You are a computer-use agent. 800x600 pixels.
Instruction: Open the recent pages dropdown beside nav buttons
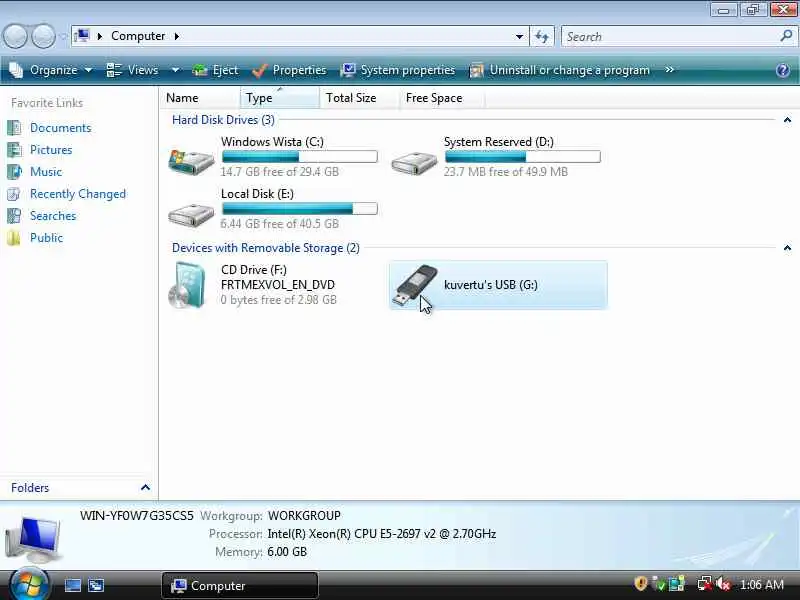pos(63,37)
